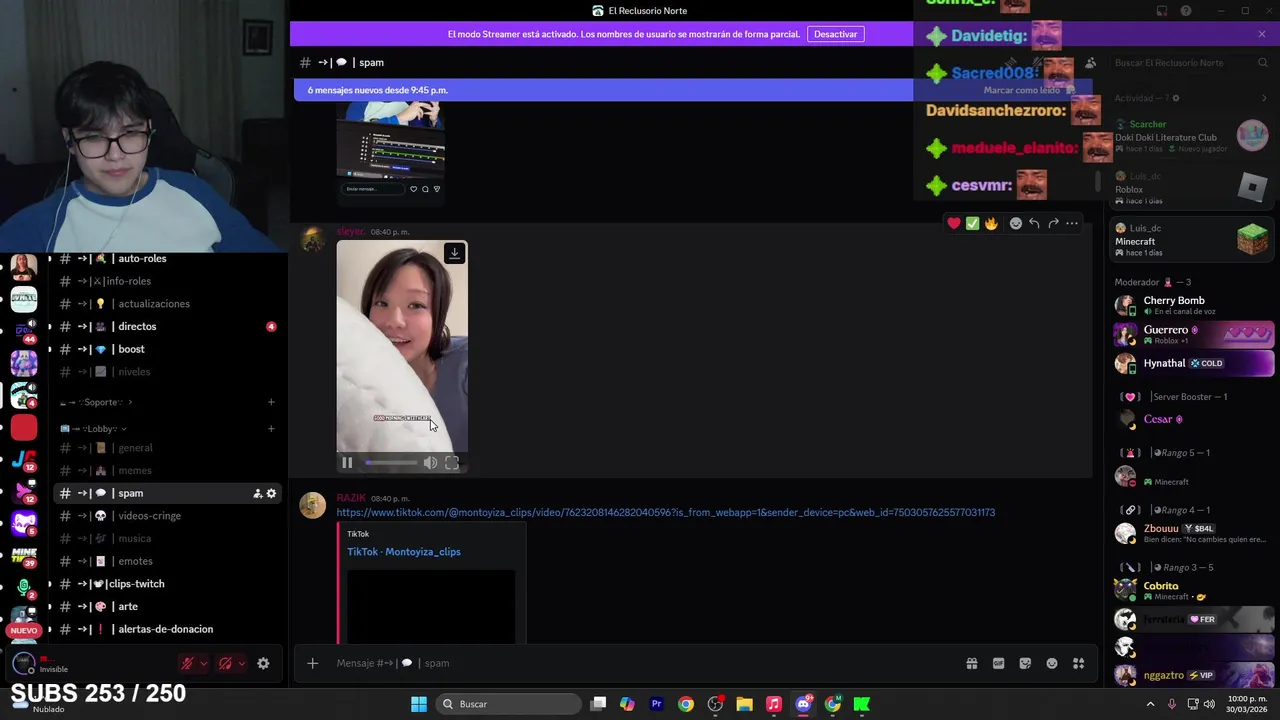
Task: Open the microphone input options arrow
Action: tap(204, 663)
